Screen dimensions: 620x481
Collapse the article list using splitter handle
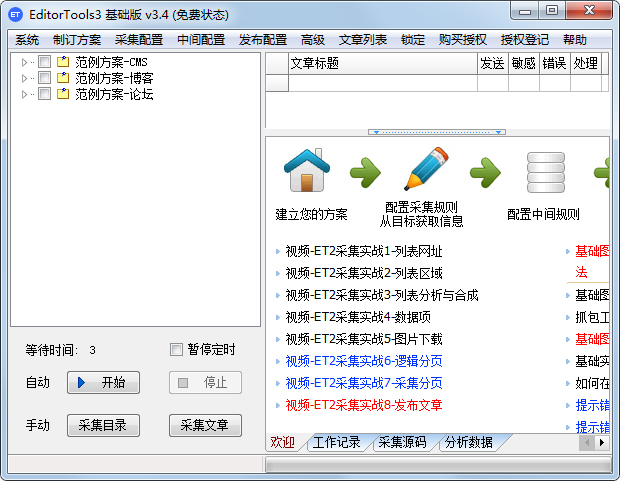point(437,132)
